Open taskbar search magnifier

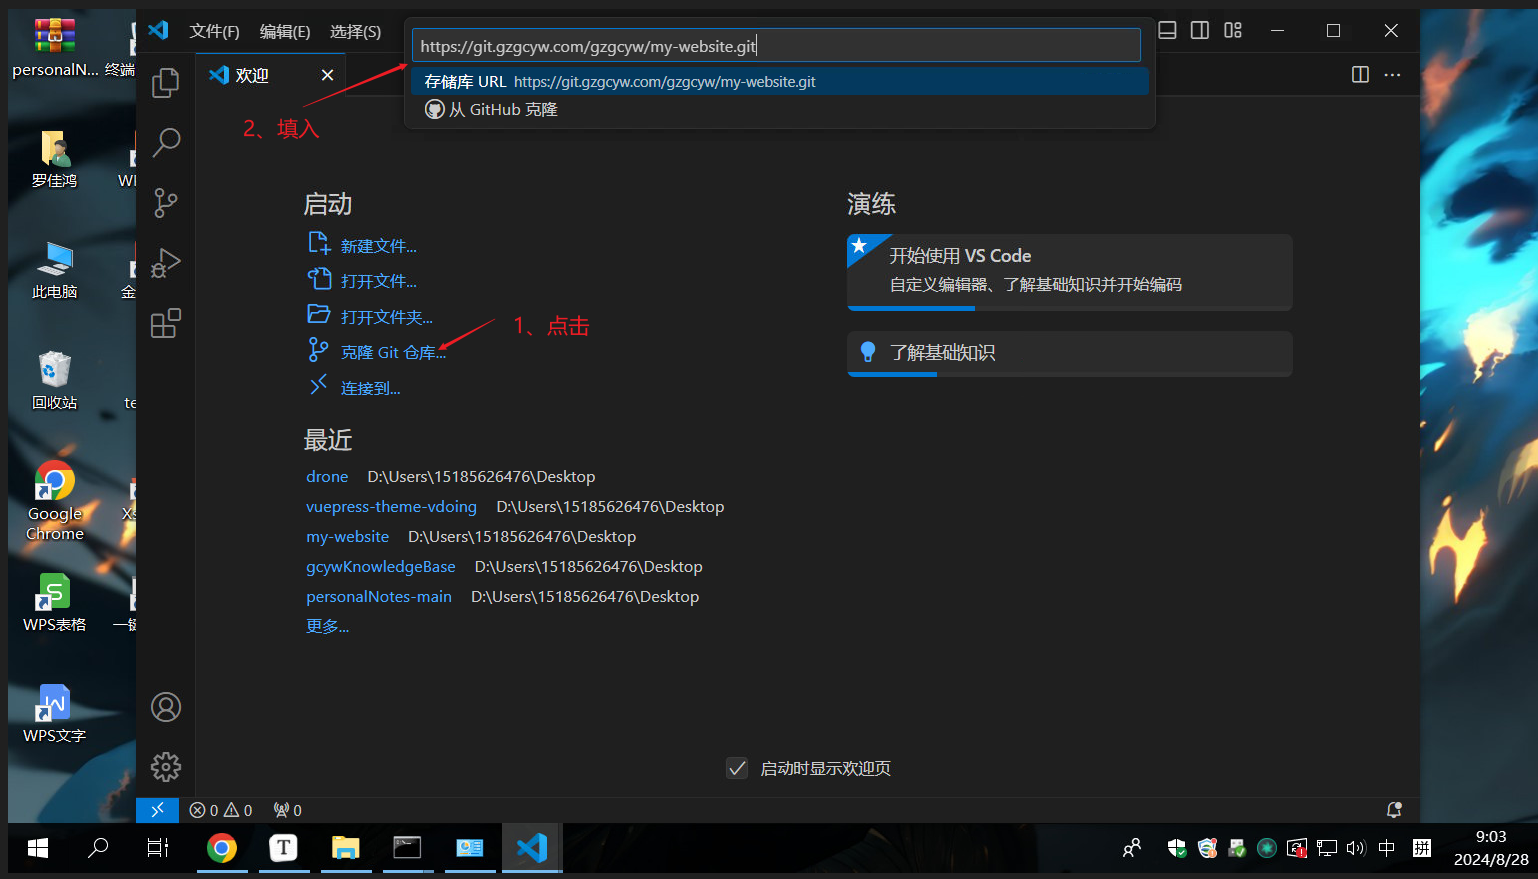98,848
